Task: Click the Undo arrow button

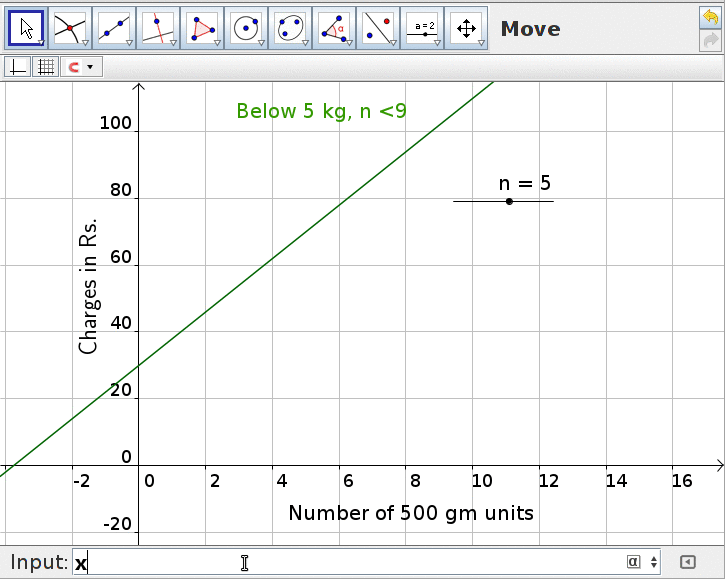Action: pos(711,17)
